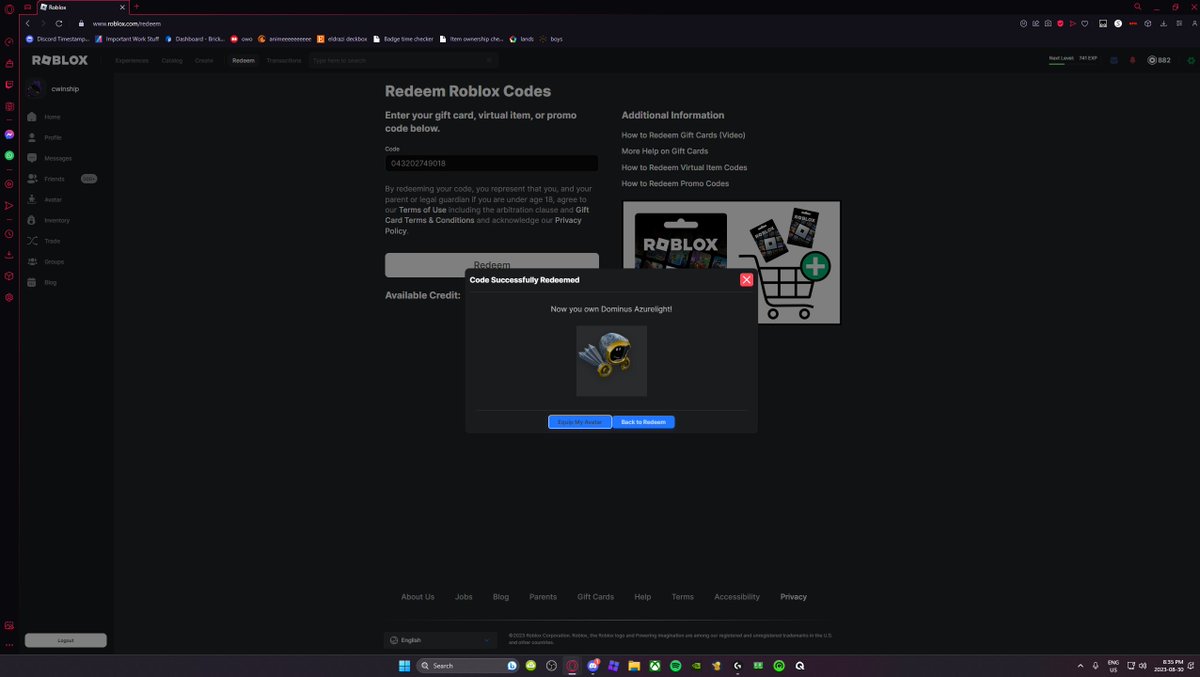Open Spotify from the taskbar
1200x677 pixels.
[675, 665]
